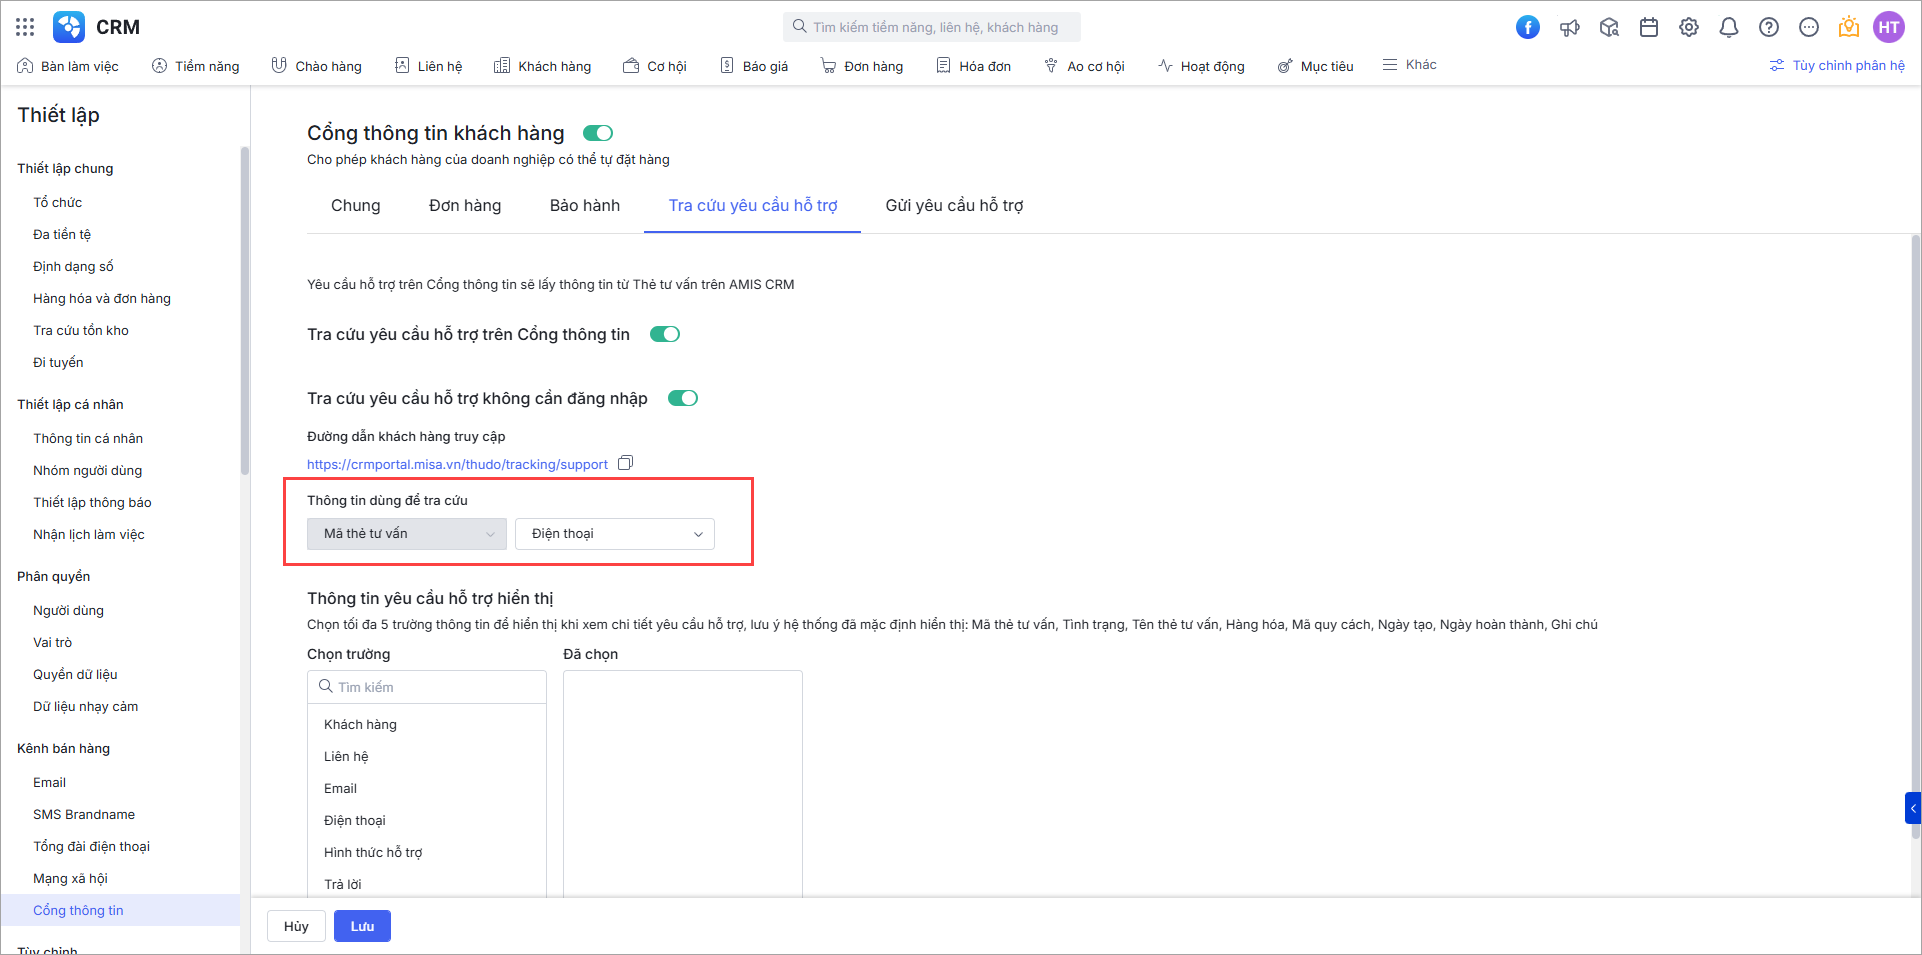Select Tra cứu yêu cầu hỗ trợ tab

click(753, 205)
